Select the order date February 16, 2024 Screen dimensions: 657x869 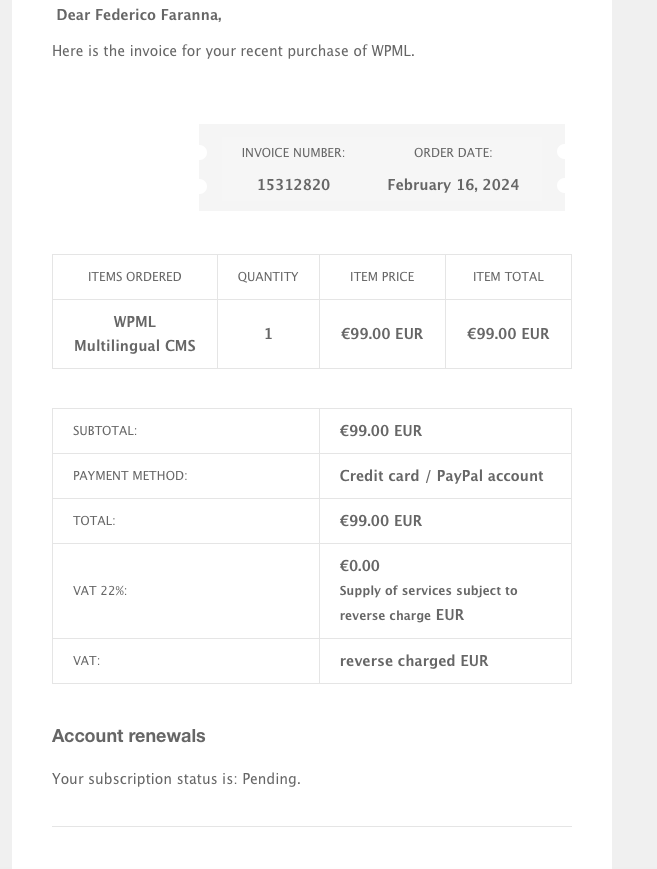[453, 185]
